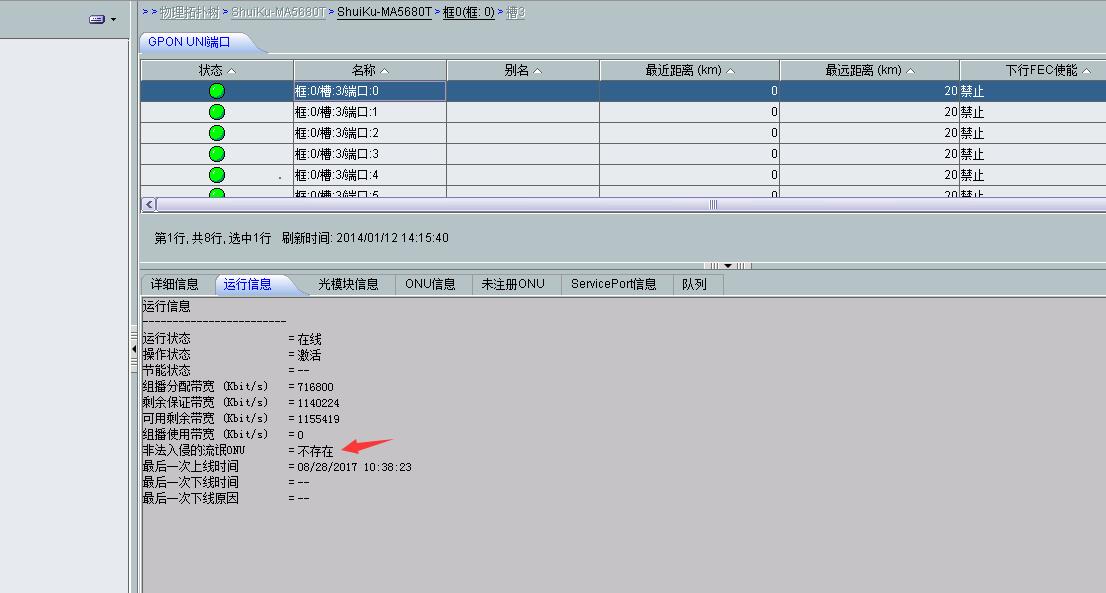Image resolution: width=1106 pixels, height=593 pixels.
Task: Select the 未注册ONU tab
Action: point(513,284)
